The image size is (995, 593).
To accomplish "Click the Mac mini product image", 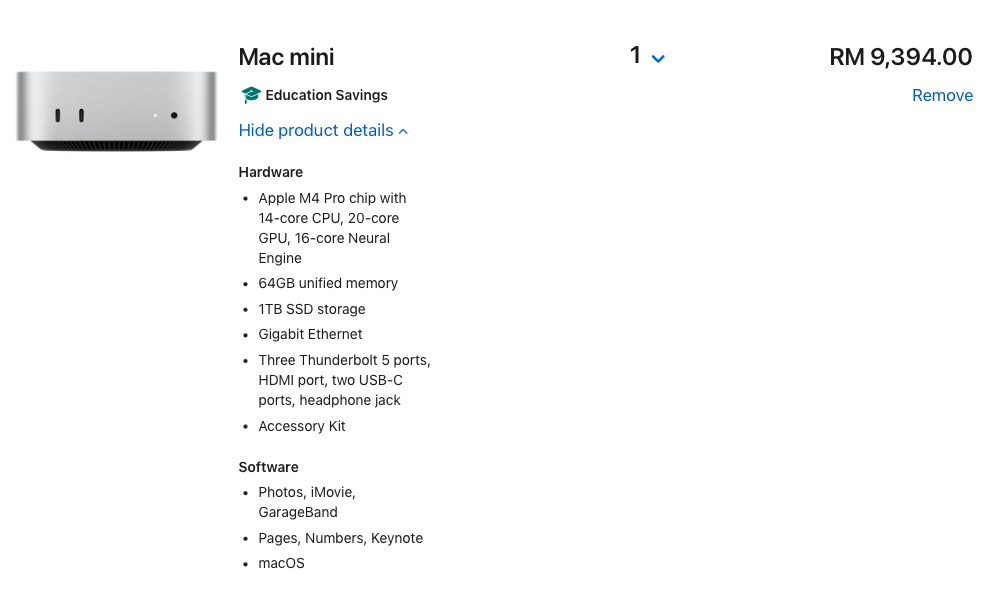I will pyautogui.click(x=116, y=111).
